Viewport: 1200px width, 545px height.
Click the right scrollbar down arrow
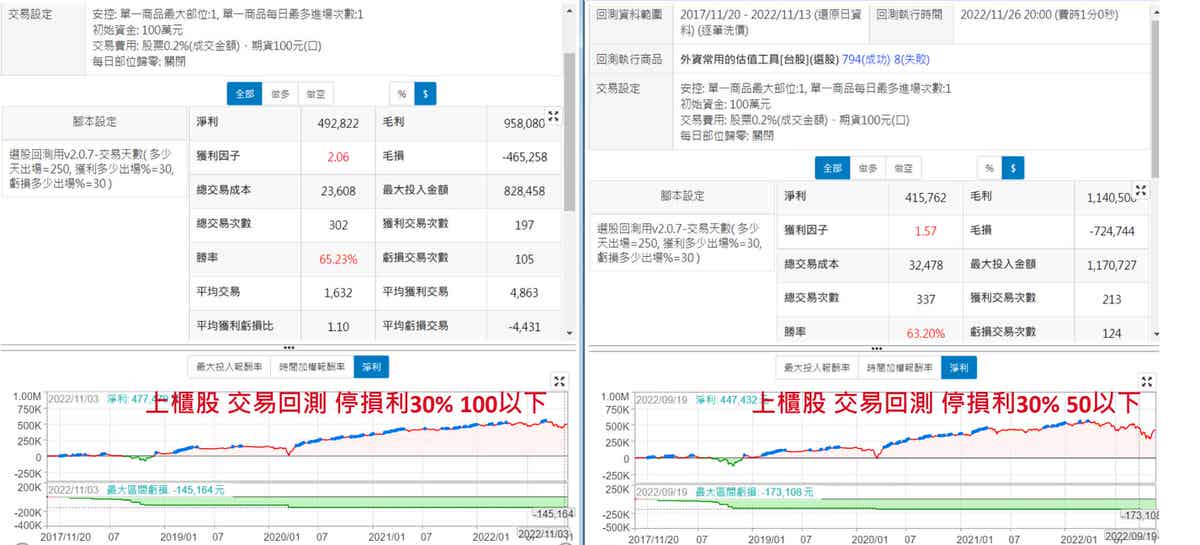pos(1156,333)
